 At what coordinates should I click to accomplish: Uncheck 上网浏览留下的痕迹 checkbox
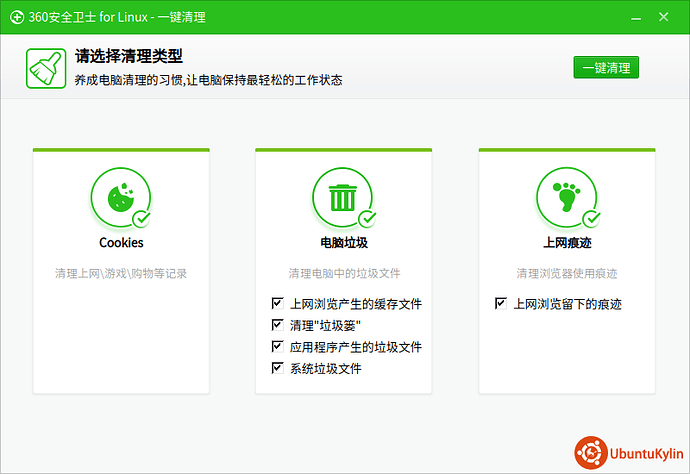[501, 303]
